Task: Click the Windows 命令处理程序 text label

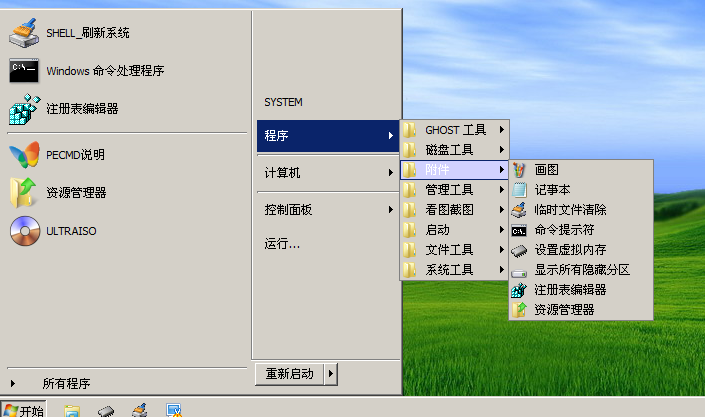Action: (105, 71)
